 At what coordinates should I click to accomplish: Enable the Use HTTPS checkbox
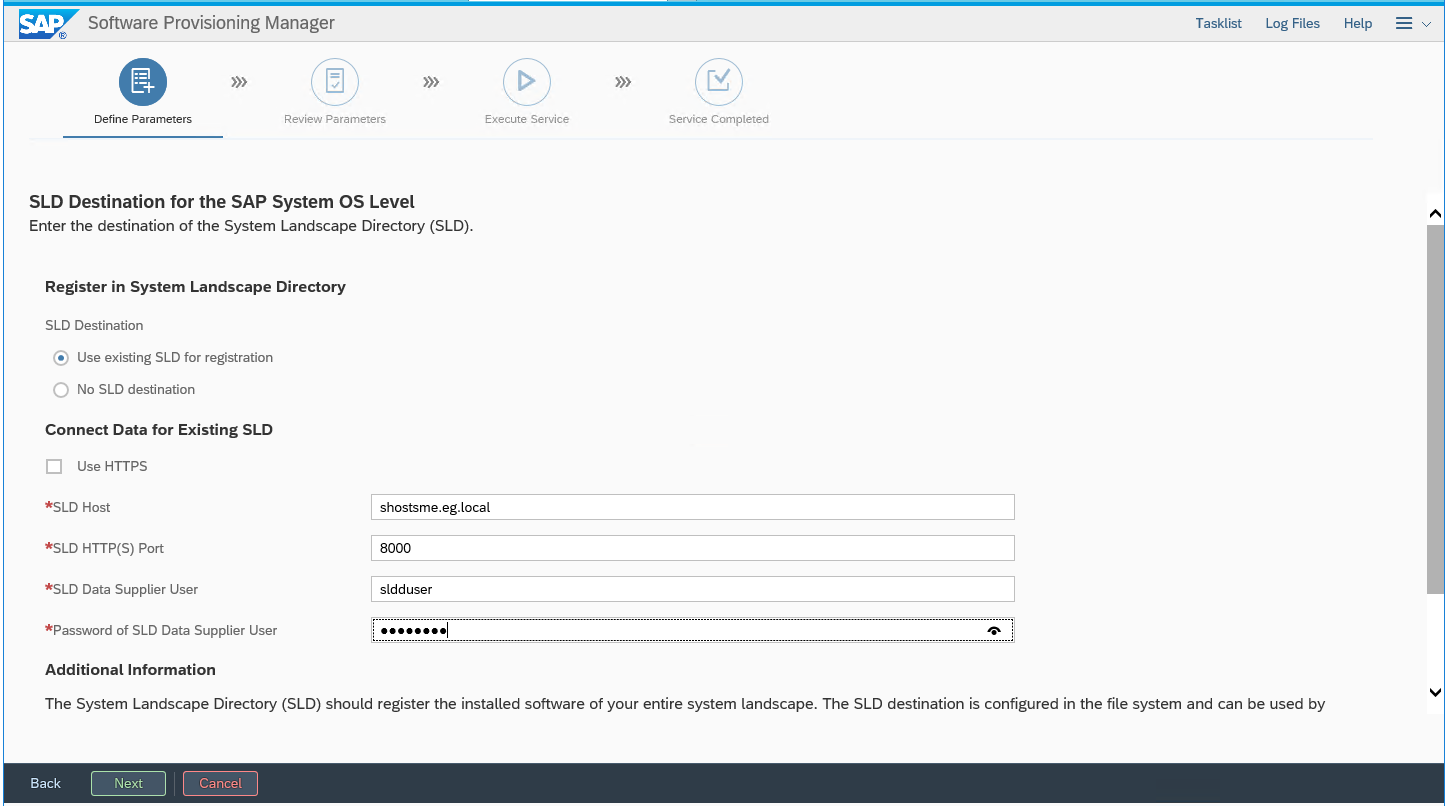[54, 466]
